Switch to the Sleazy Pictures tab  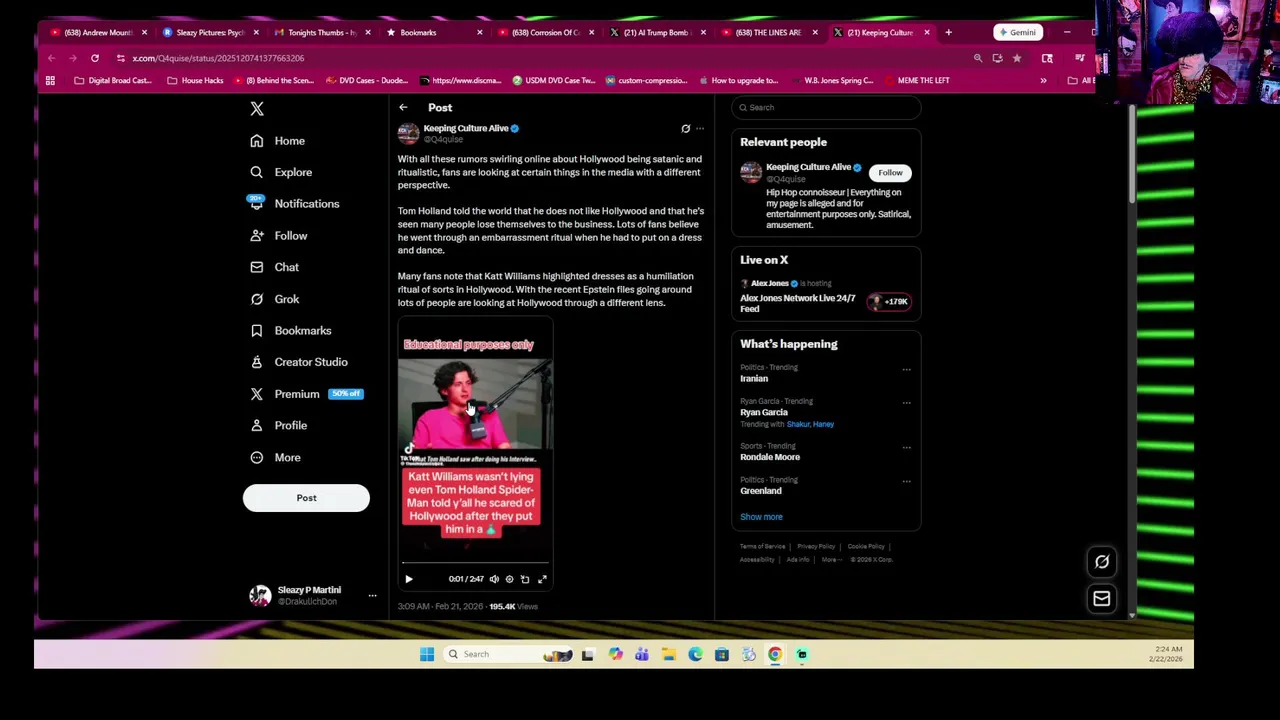click(x=208, y=32)
